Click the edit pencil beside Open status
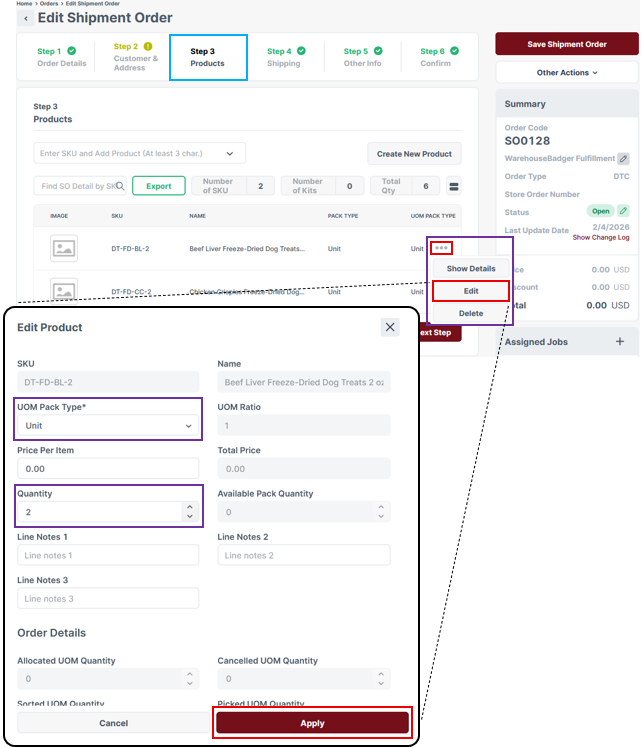Viewport: 643px width, 748px height. 623,211
